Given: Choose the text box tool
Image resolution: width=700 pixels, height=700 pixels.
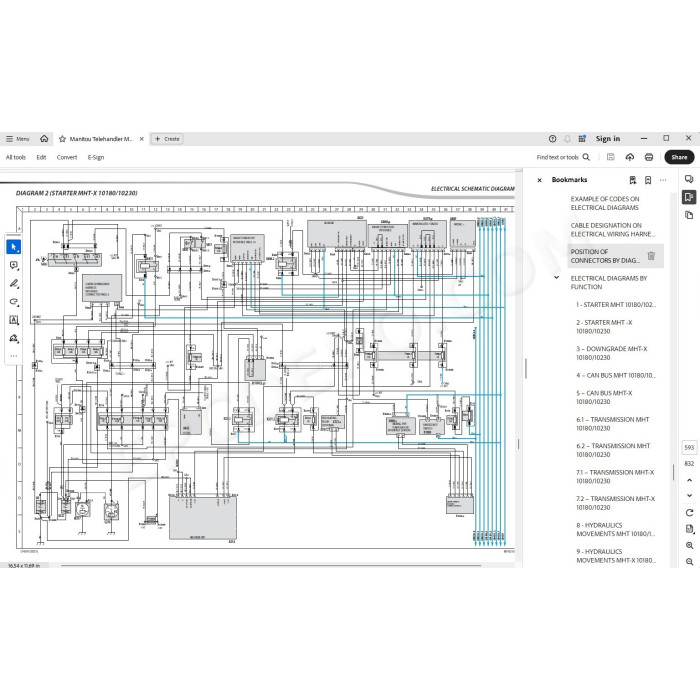Looking at the screenshot, I should click(13, 320).
